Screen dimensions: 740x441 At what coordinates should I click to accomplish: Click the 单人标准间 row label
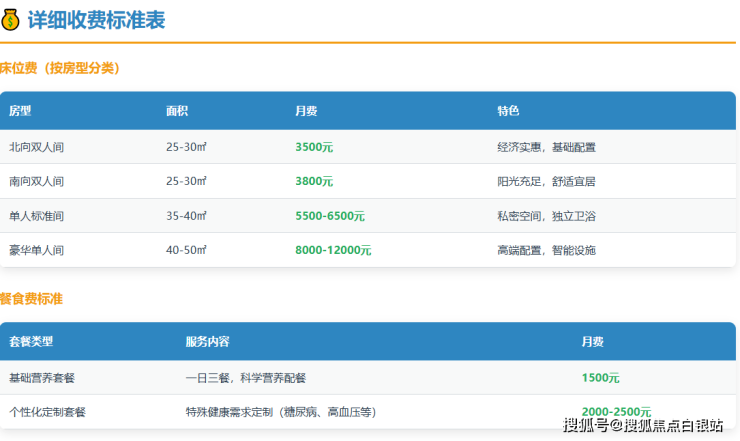coord(37,216)
